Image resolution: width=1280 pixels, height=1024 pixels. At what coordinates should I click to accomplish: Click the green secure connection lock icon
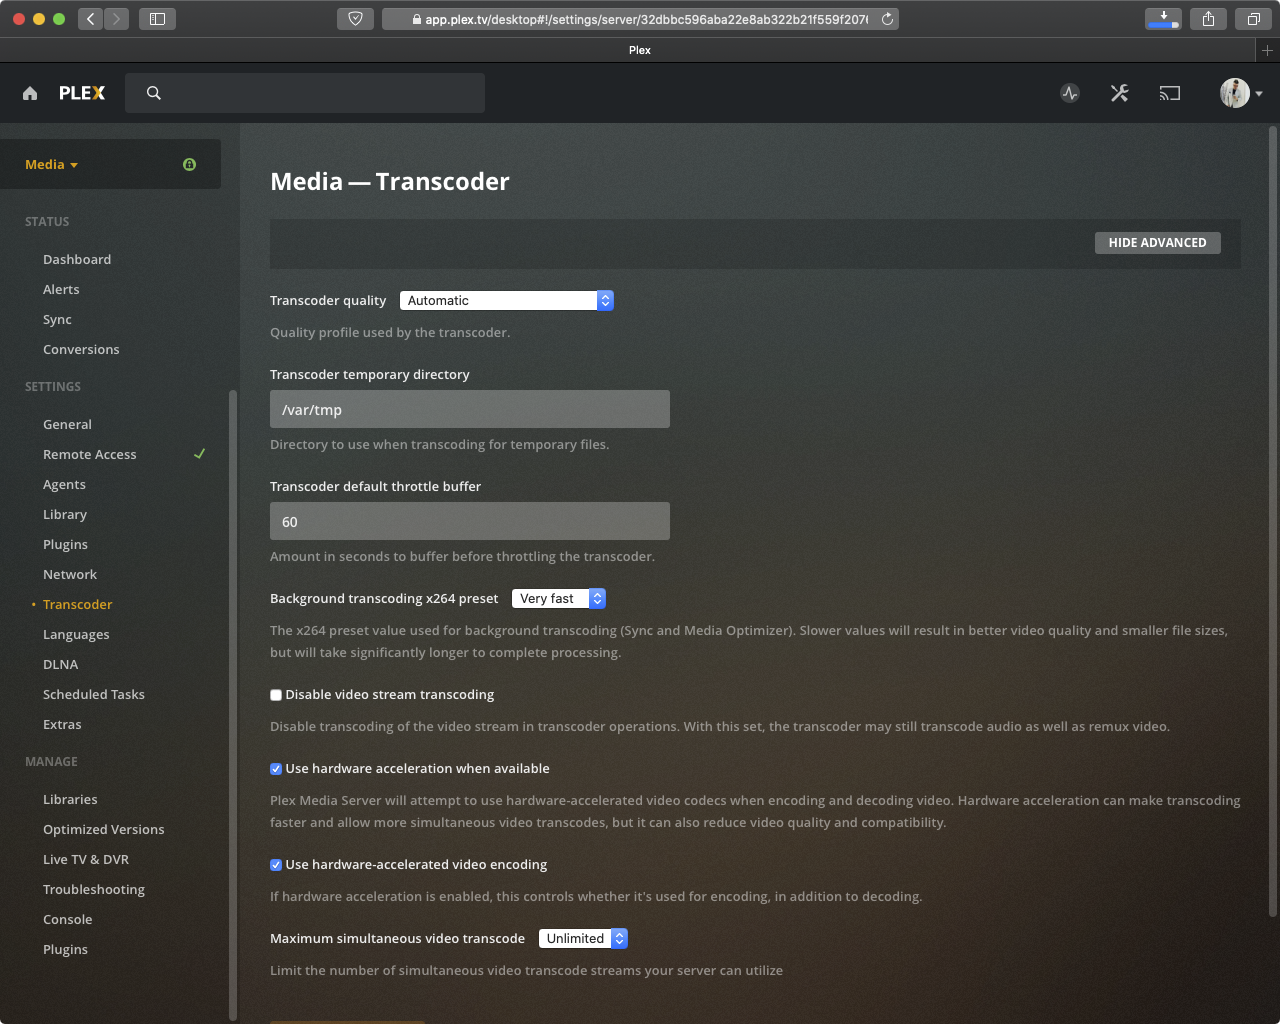tap(190, 164)
